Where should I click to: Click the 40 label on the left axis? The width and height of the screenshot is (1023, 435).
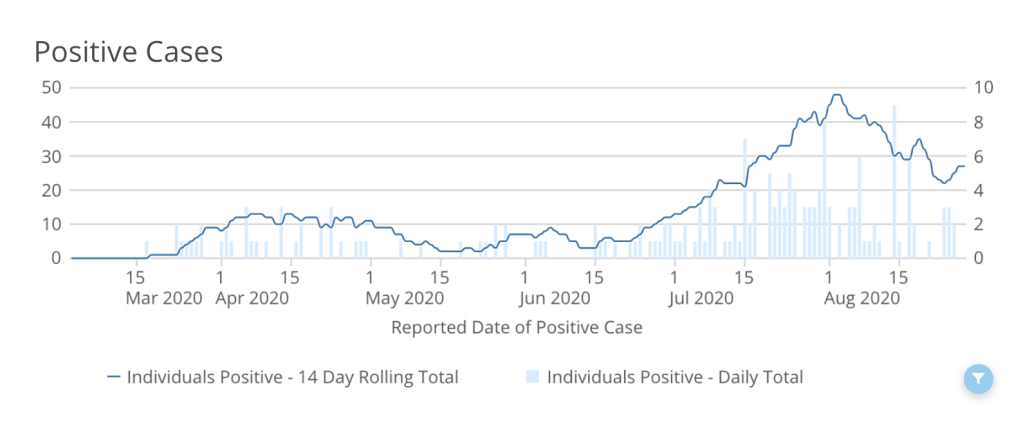click(51, 122)
